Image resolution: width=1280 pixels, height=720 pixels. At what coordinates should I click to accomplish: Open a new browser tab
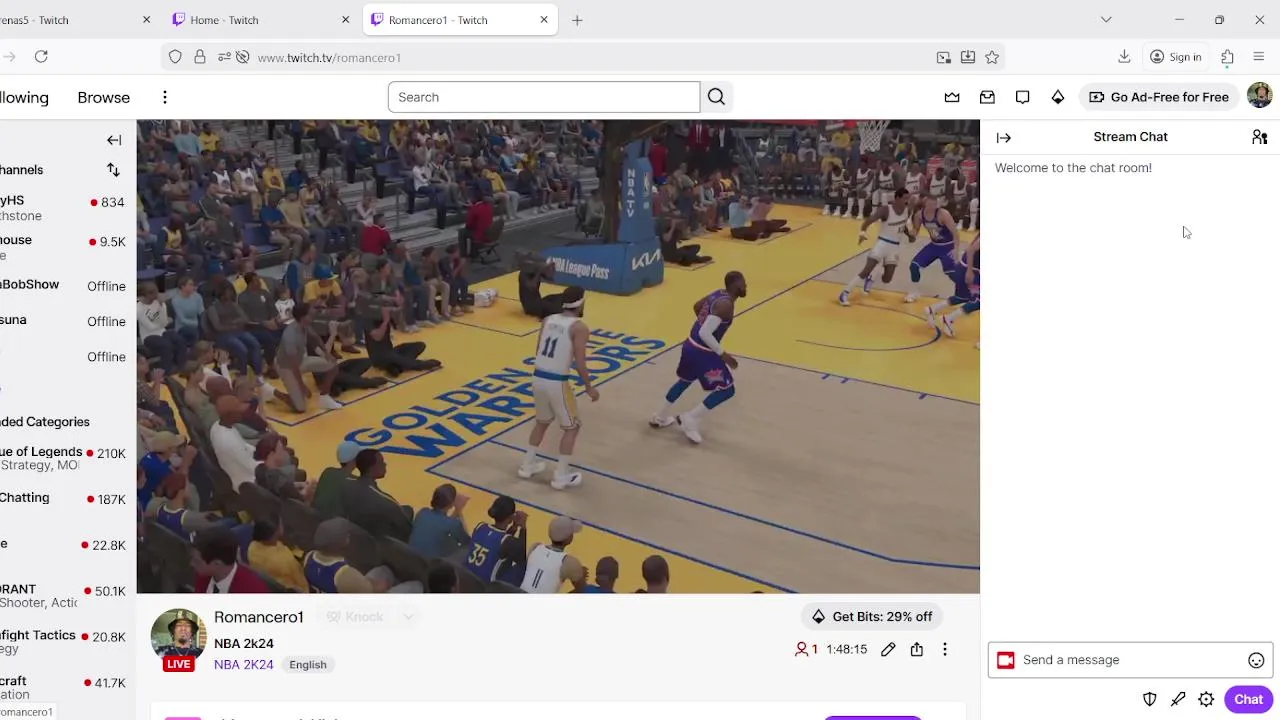tap(577, 20)
